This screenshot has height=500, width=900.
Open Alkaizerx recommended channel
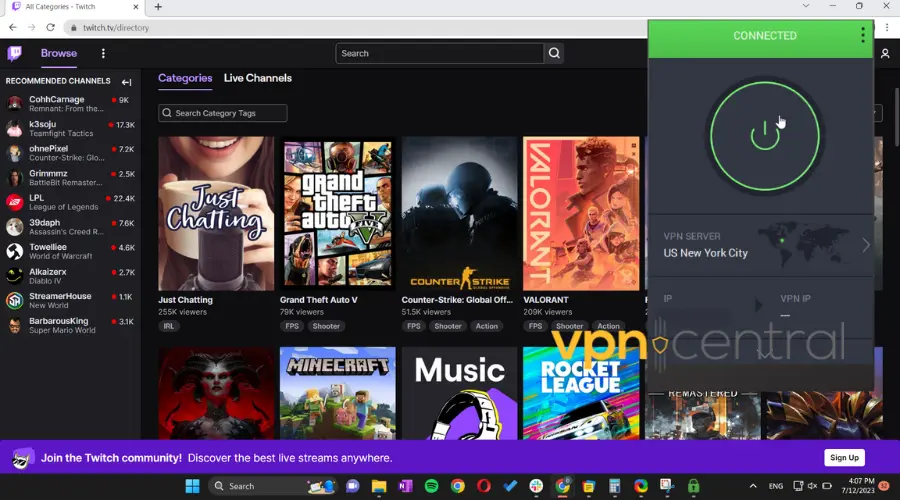[70, 276]
